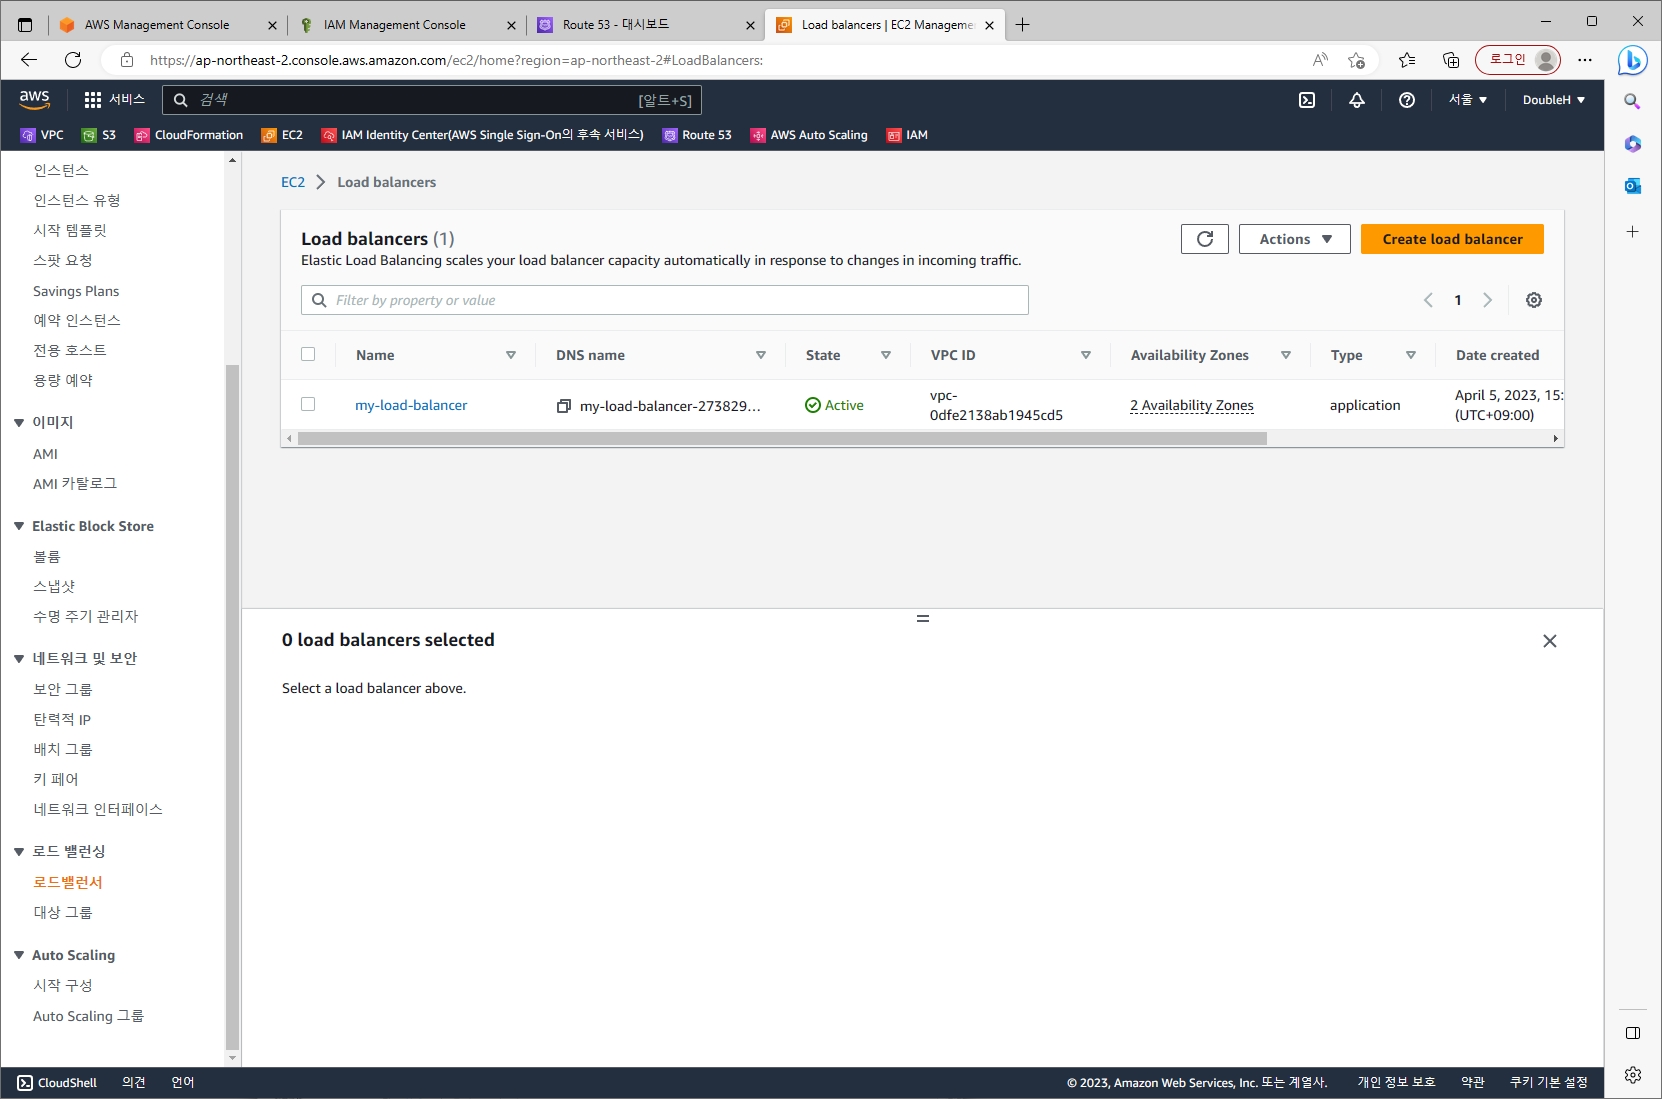This screenshot has width=1662, height=1099.
Task: Open the notifications bell
Action: (1357, 100)
